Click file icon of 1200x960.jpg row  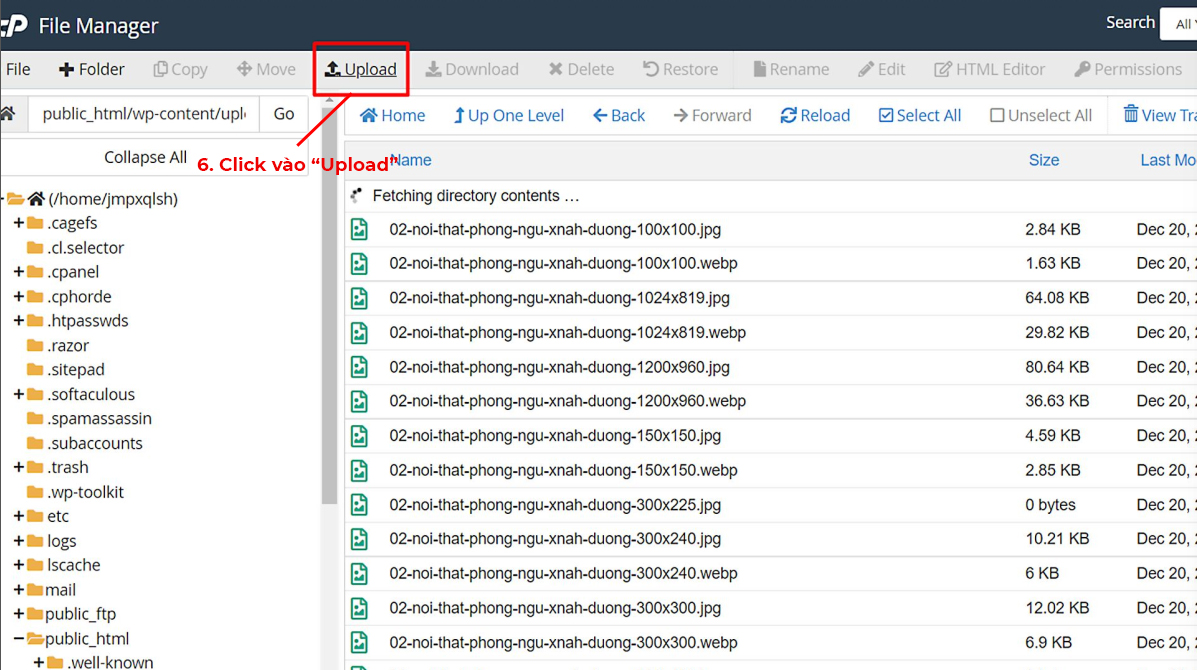360,367
